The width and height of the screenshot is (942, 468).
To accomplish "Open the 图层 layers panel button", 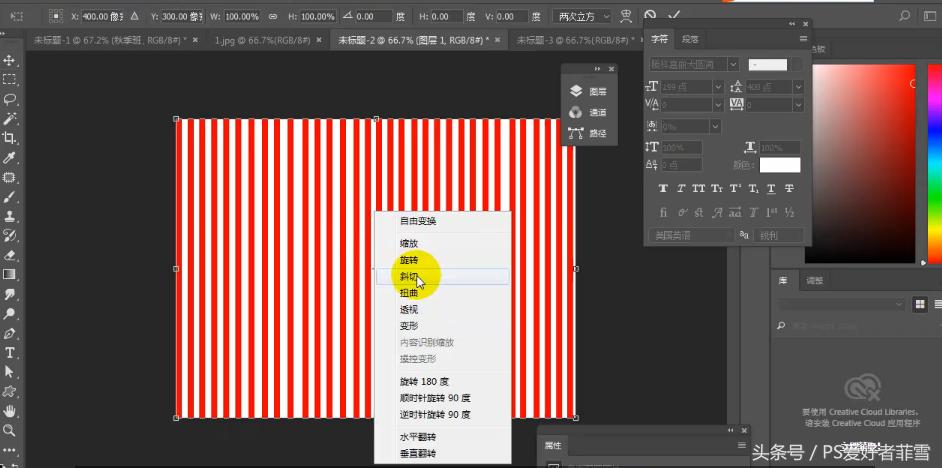I will (x=588, y=91).
